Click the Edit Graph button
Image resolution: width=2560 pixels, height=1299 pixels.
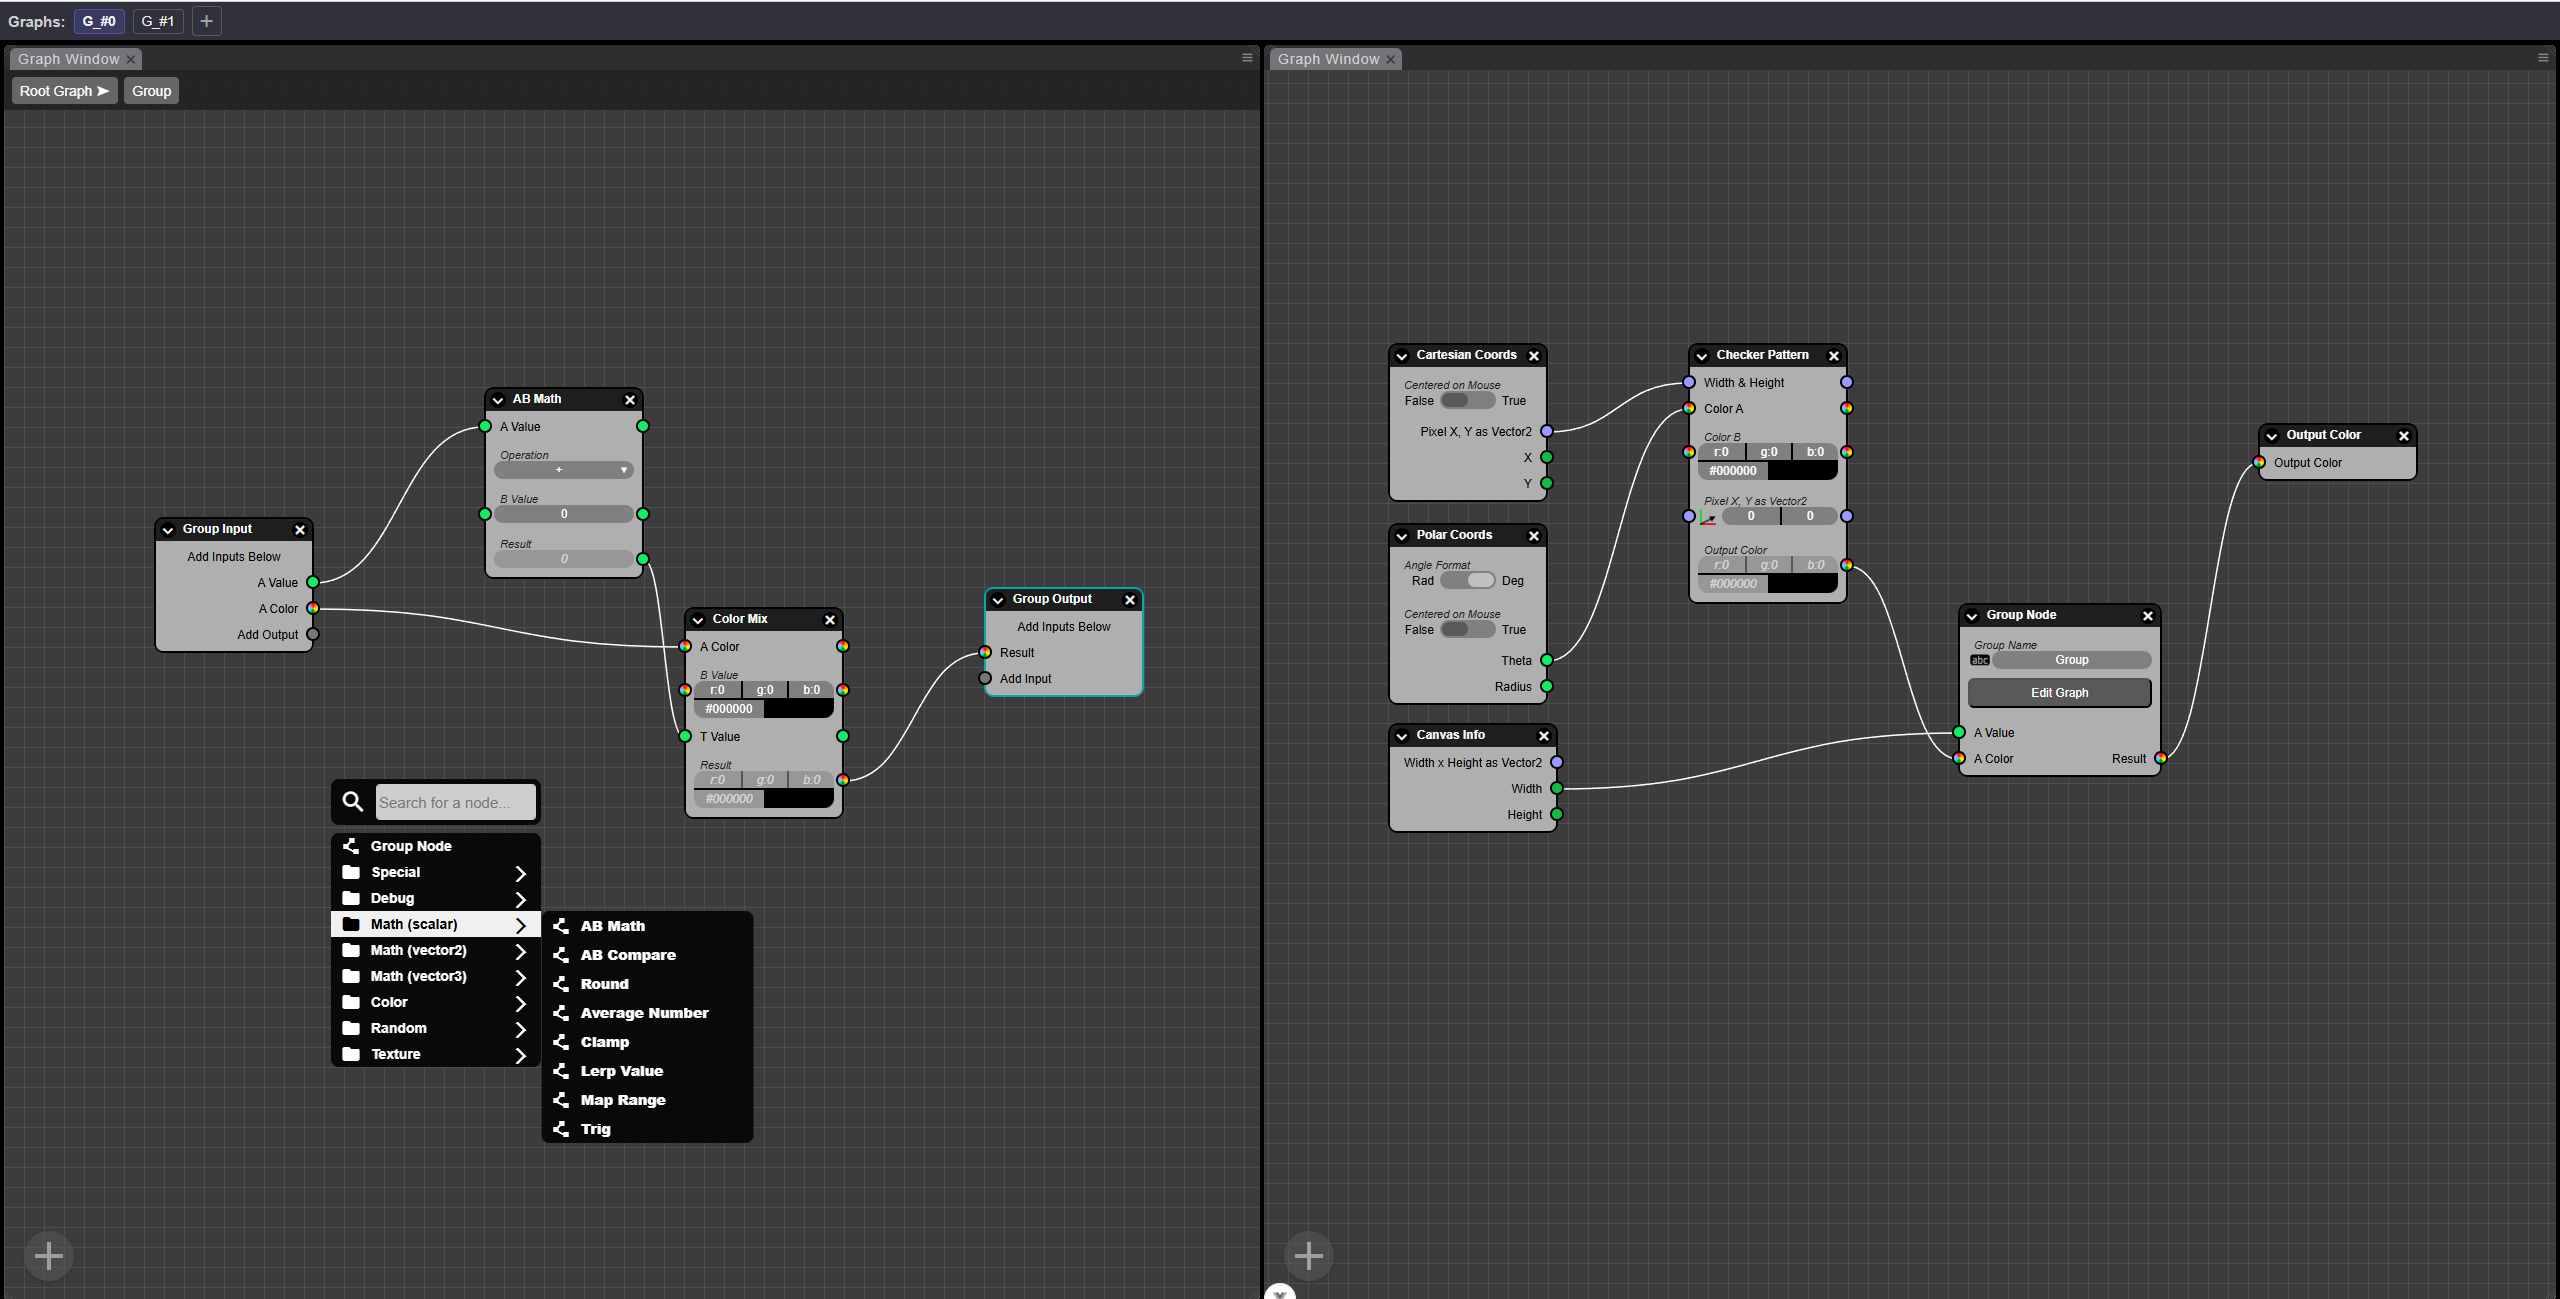tap(2059, 693)
